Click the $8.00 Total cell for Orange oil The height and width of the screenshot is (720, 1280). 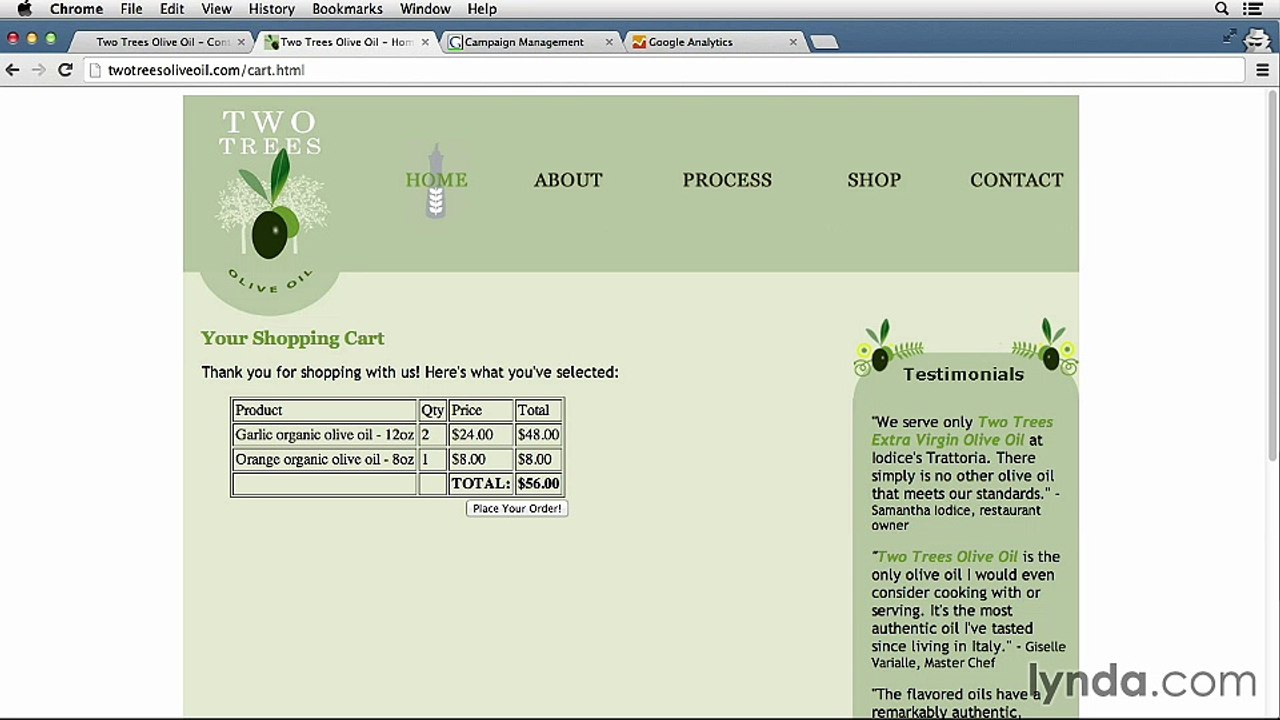(539, 460)
